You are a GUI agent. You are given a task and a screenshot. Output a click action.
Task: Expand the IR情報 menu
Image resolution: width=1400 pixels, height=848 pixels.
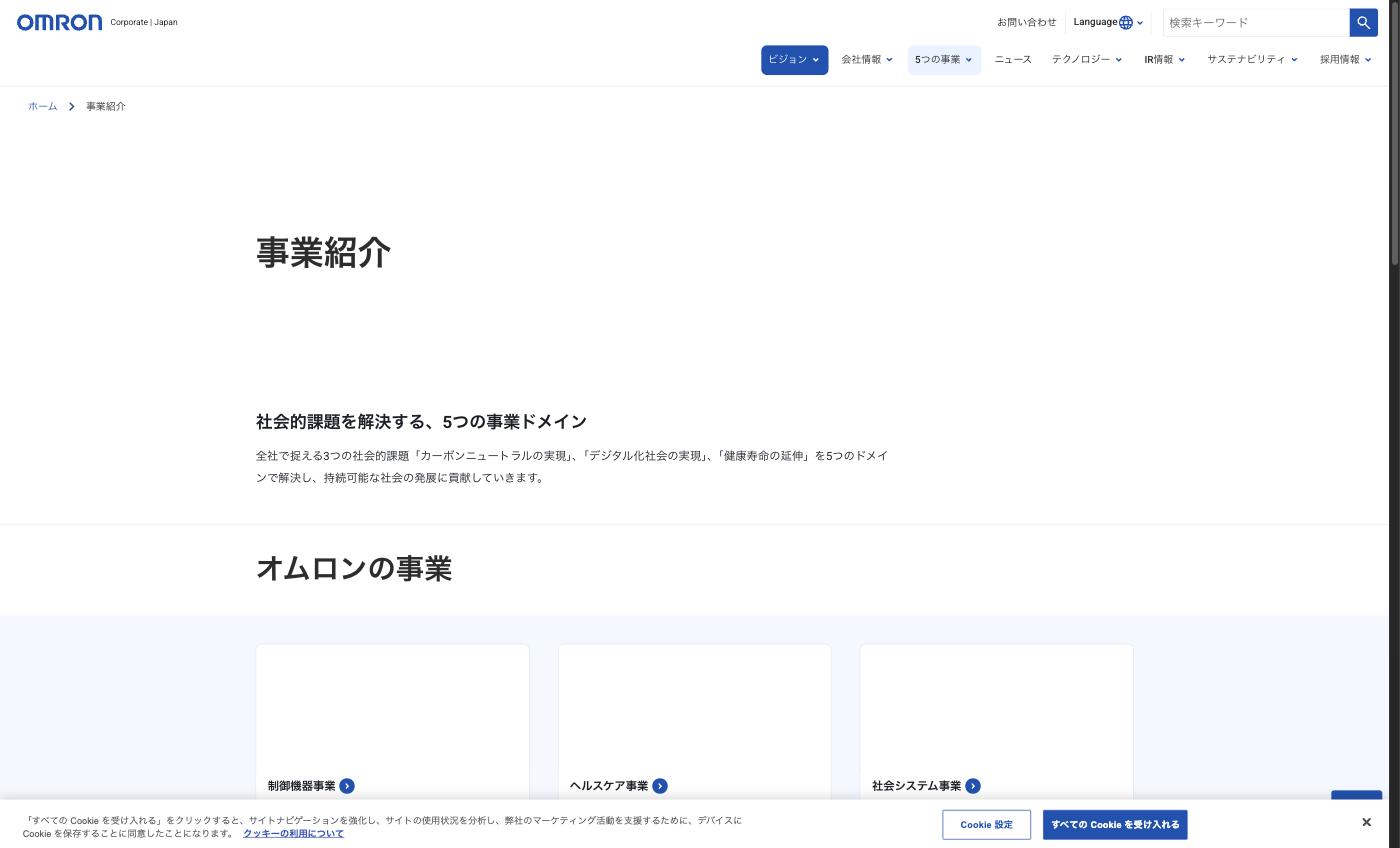[1165, 60]
